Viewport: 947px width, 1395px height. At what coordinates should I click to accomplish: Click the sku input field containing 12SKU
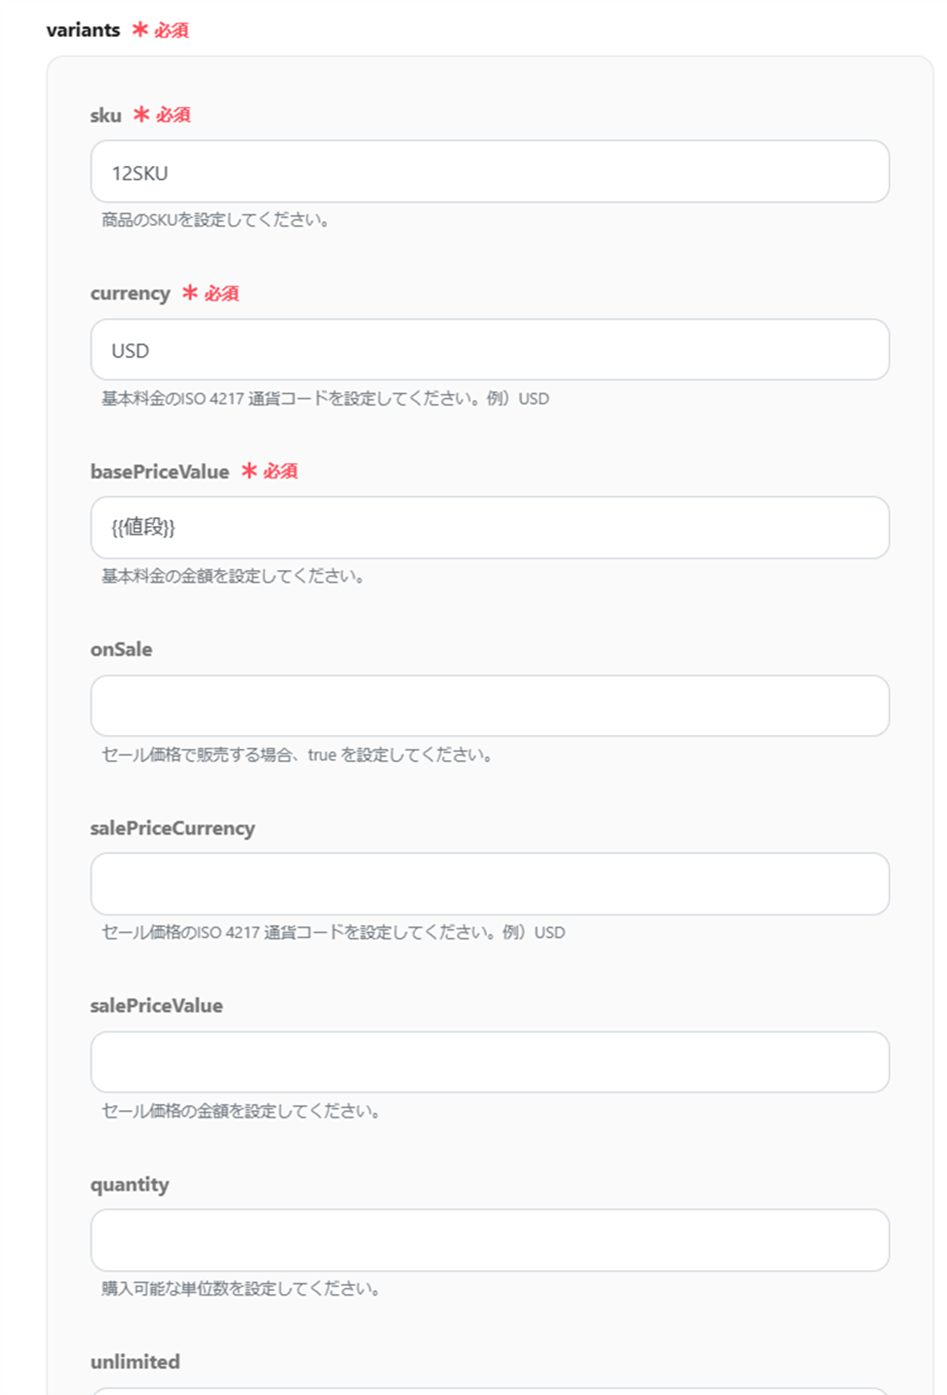489,172
